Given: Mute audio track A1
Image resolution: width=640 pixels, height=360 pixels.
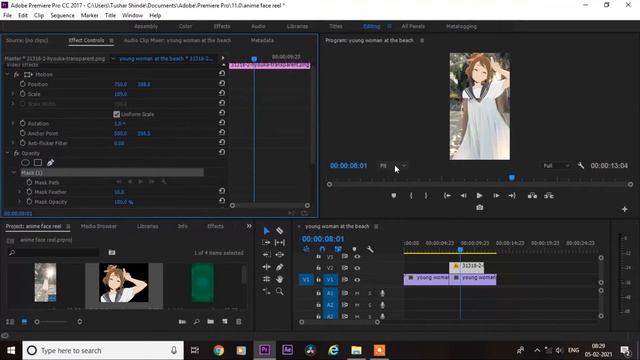Looking at the screenshot, I should [x=357, y=293].
